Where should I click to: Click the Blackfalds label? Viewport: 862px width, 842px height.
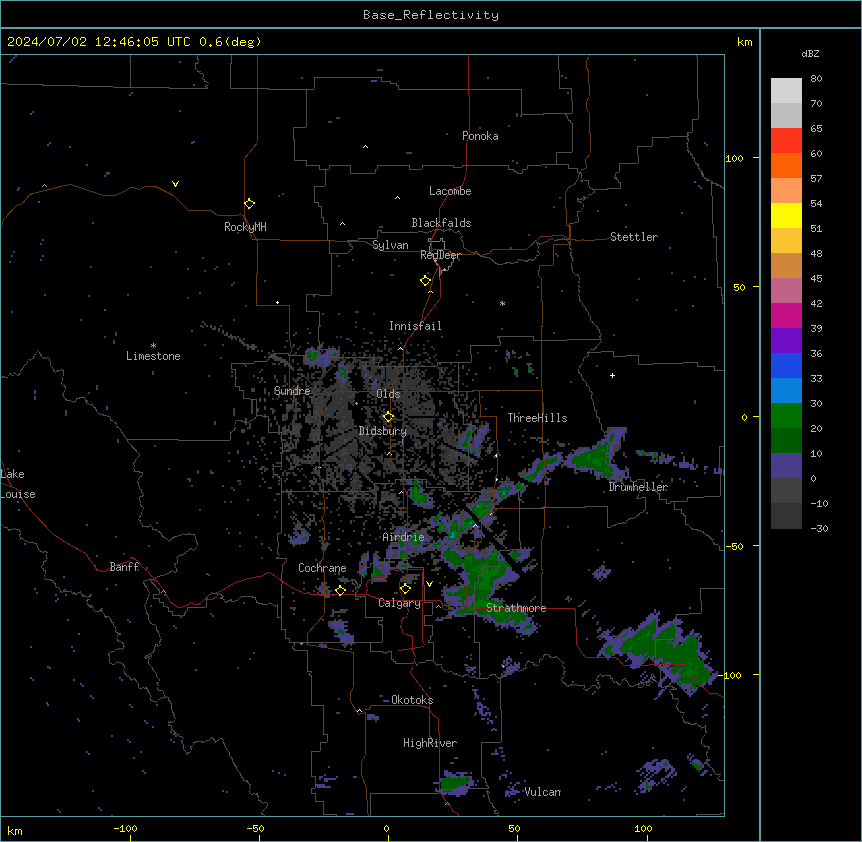441,223
